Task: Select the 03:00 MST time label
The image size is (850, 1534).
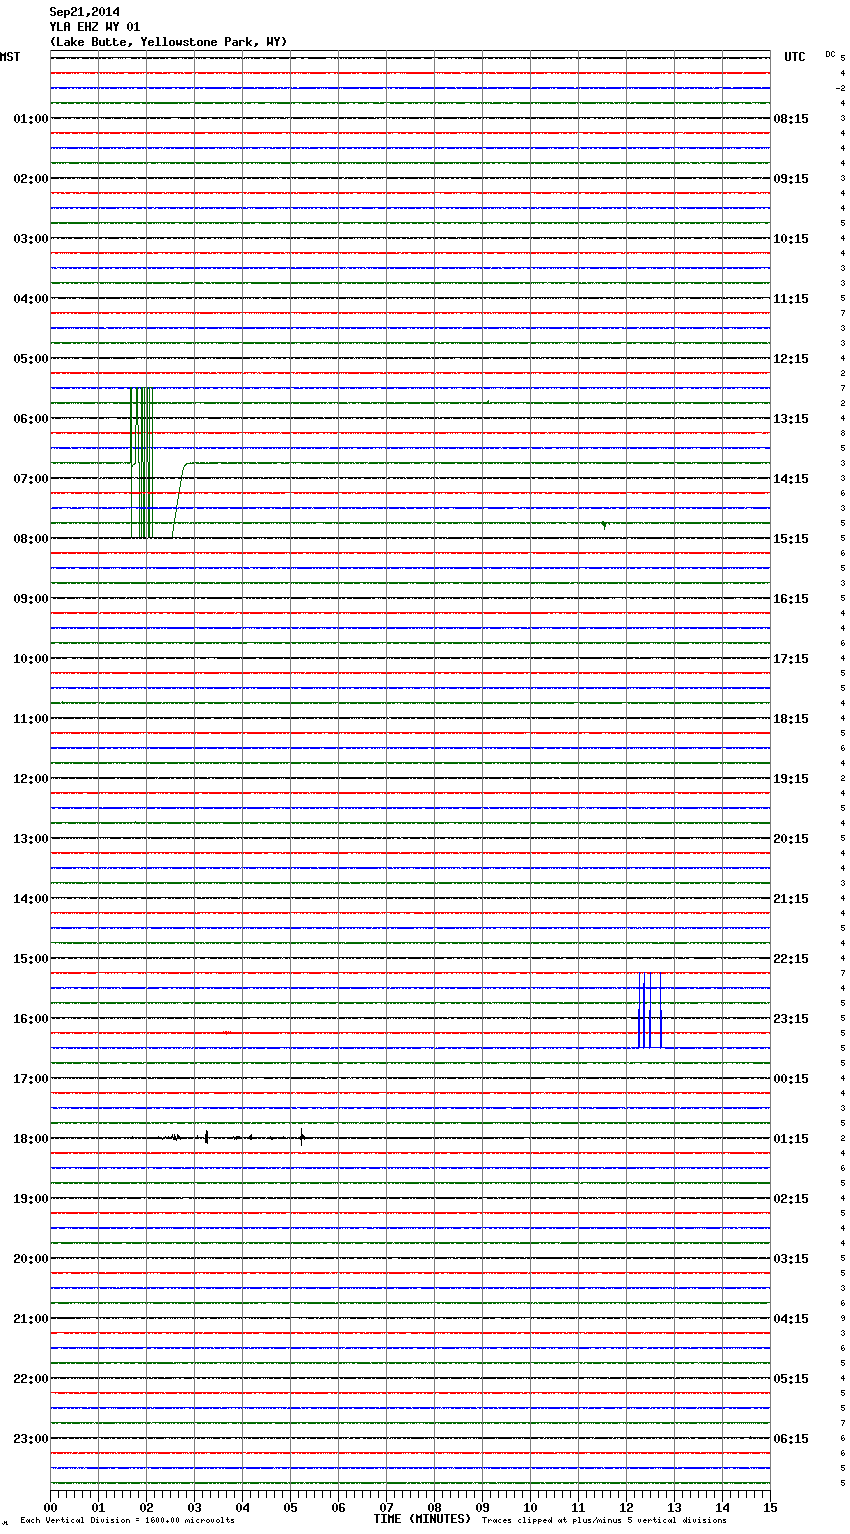Action: pos(31,239)
